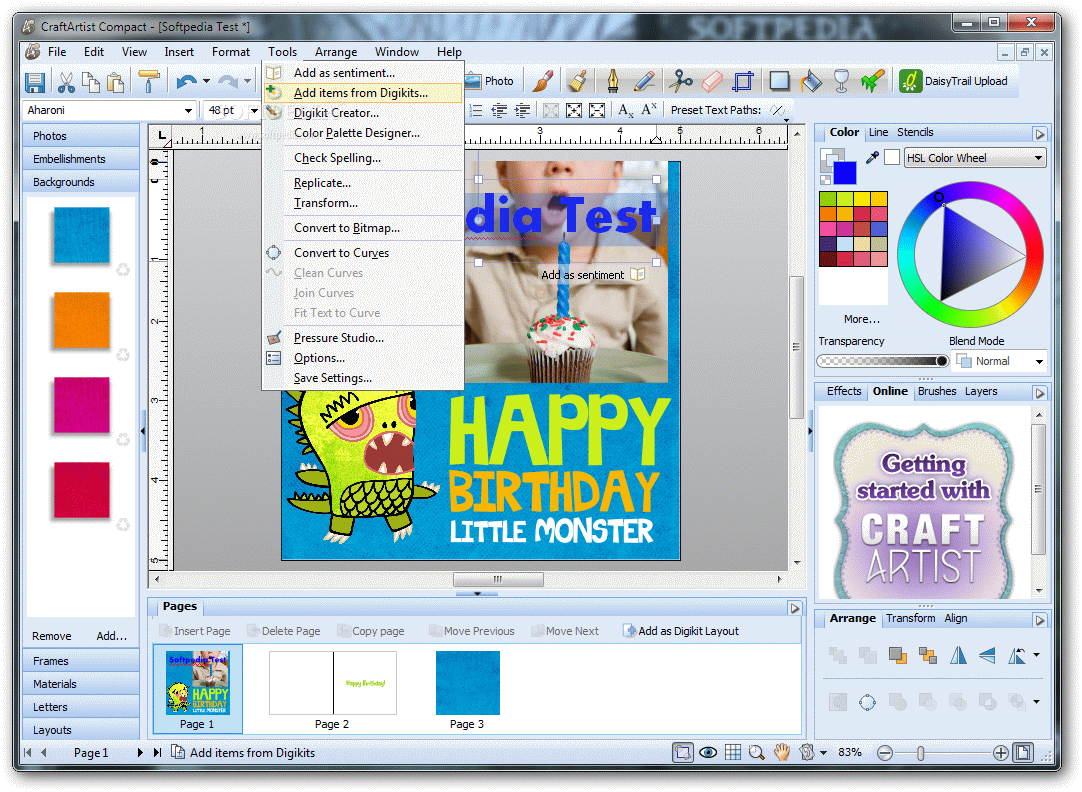Viewport: 1082px width, 792px height.
Task: Open the font size 48 pt dropdown
Action: point(254,110)
